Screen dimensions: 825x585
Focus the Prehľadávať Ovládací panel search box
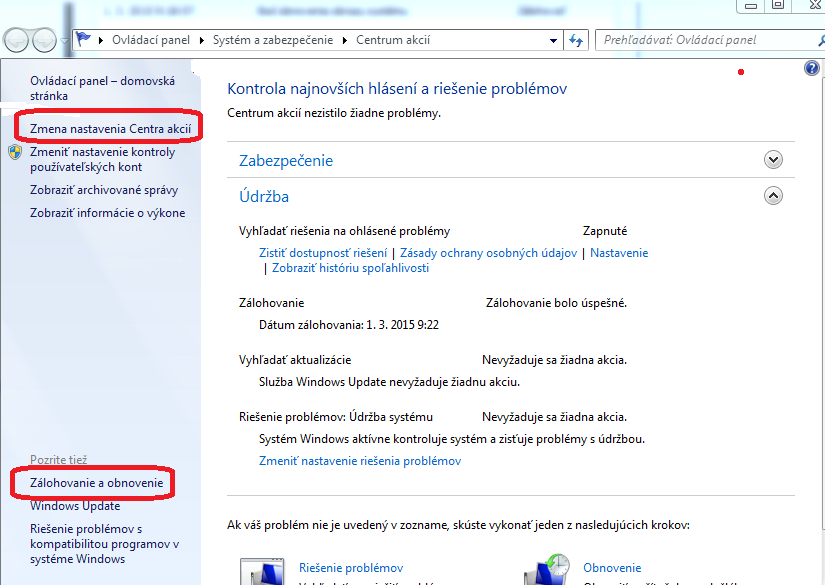tap(708, 40)
